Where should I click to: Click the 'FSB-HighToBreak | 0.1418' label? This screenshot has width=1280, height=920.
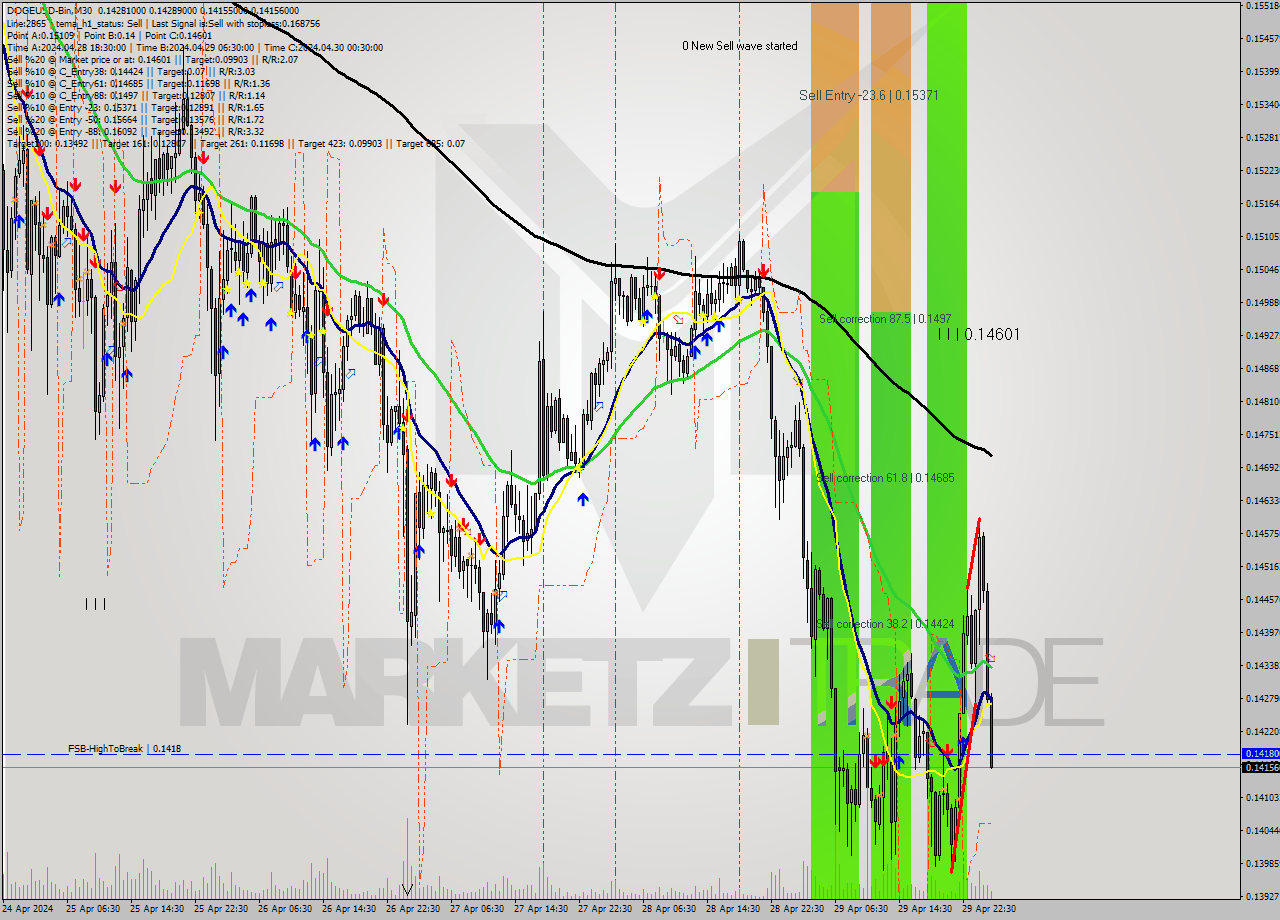(125, 748)
